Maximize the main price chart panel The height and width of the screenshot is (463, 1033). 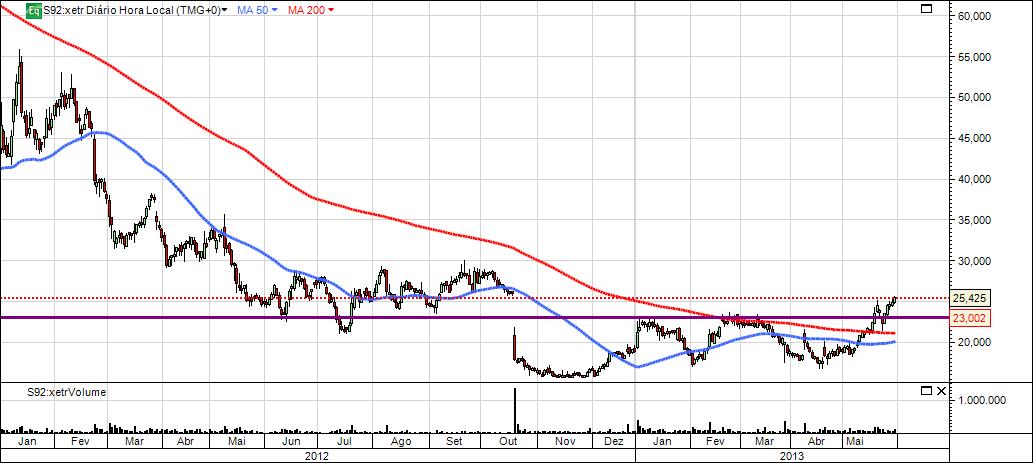click(x=926, y=9)
